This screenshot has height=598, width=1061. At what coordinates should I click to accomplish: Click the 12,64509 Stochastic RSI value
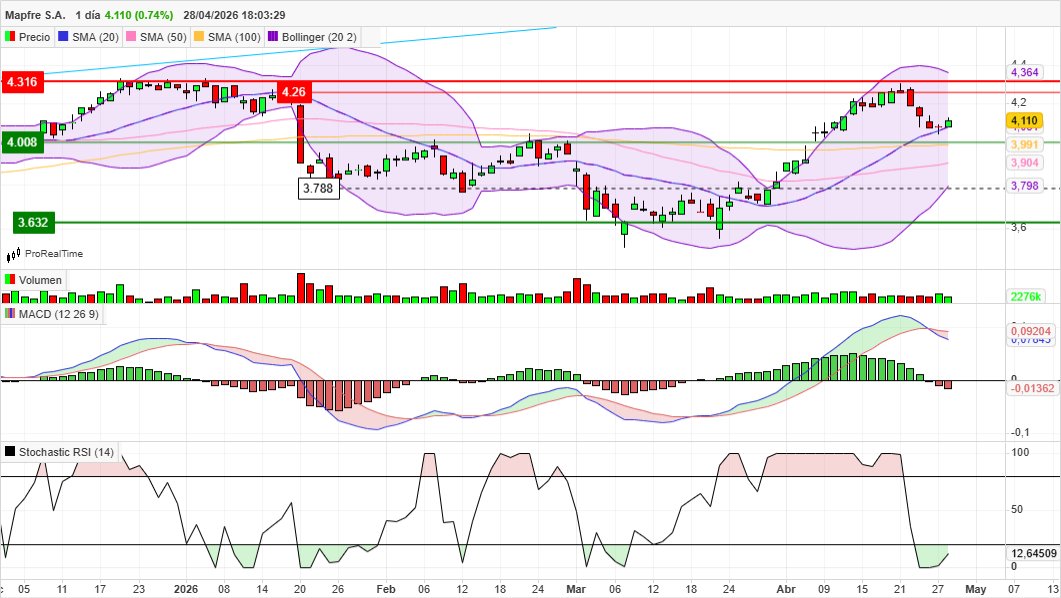[1033, 553]
